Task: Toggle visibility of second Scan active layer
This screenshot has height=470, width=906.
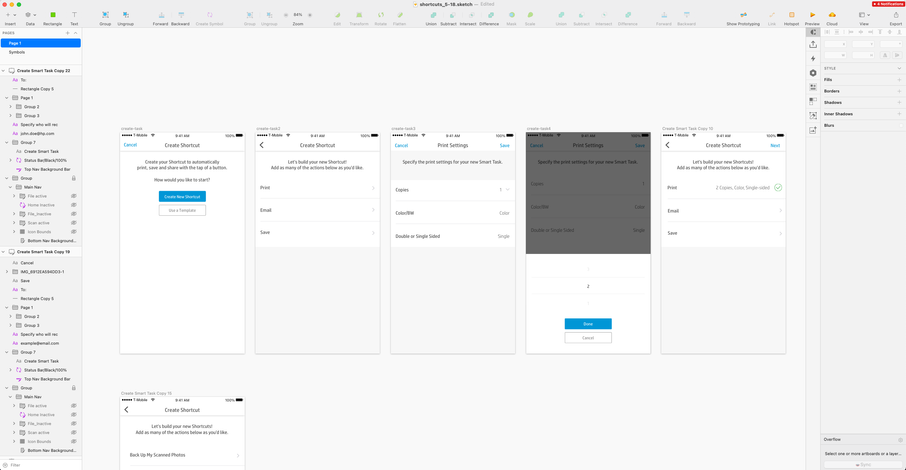Action: tap(73, 432)
